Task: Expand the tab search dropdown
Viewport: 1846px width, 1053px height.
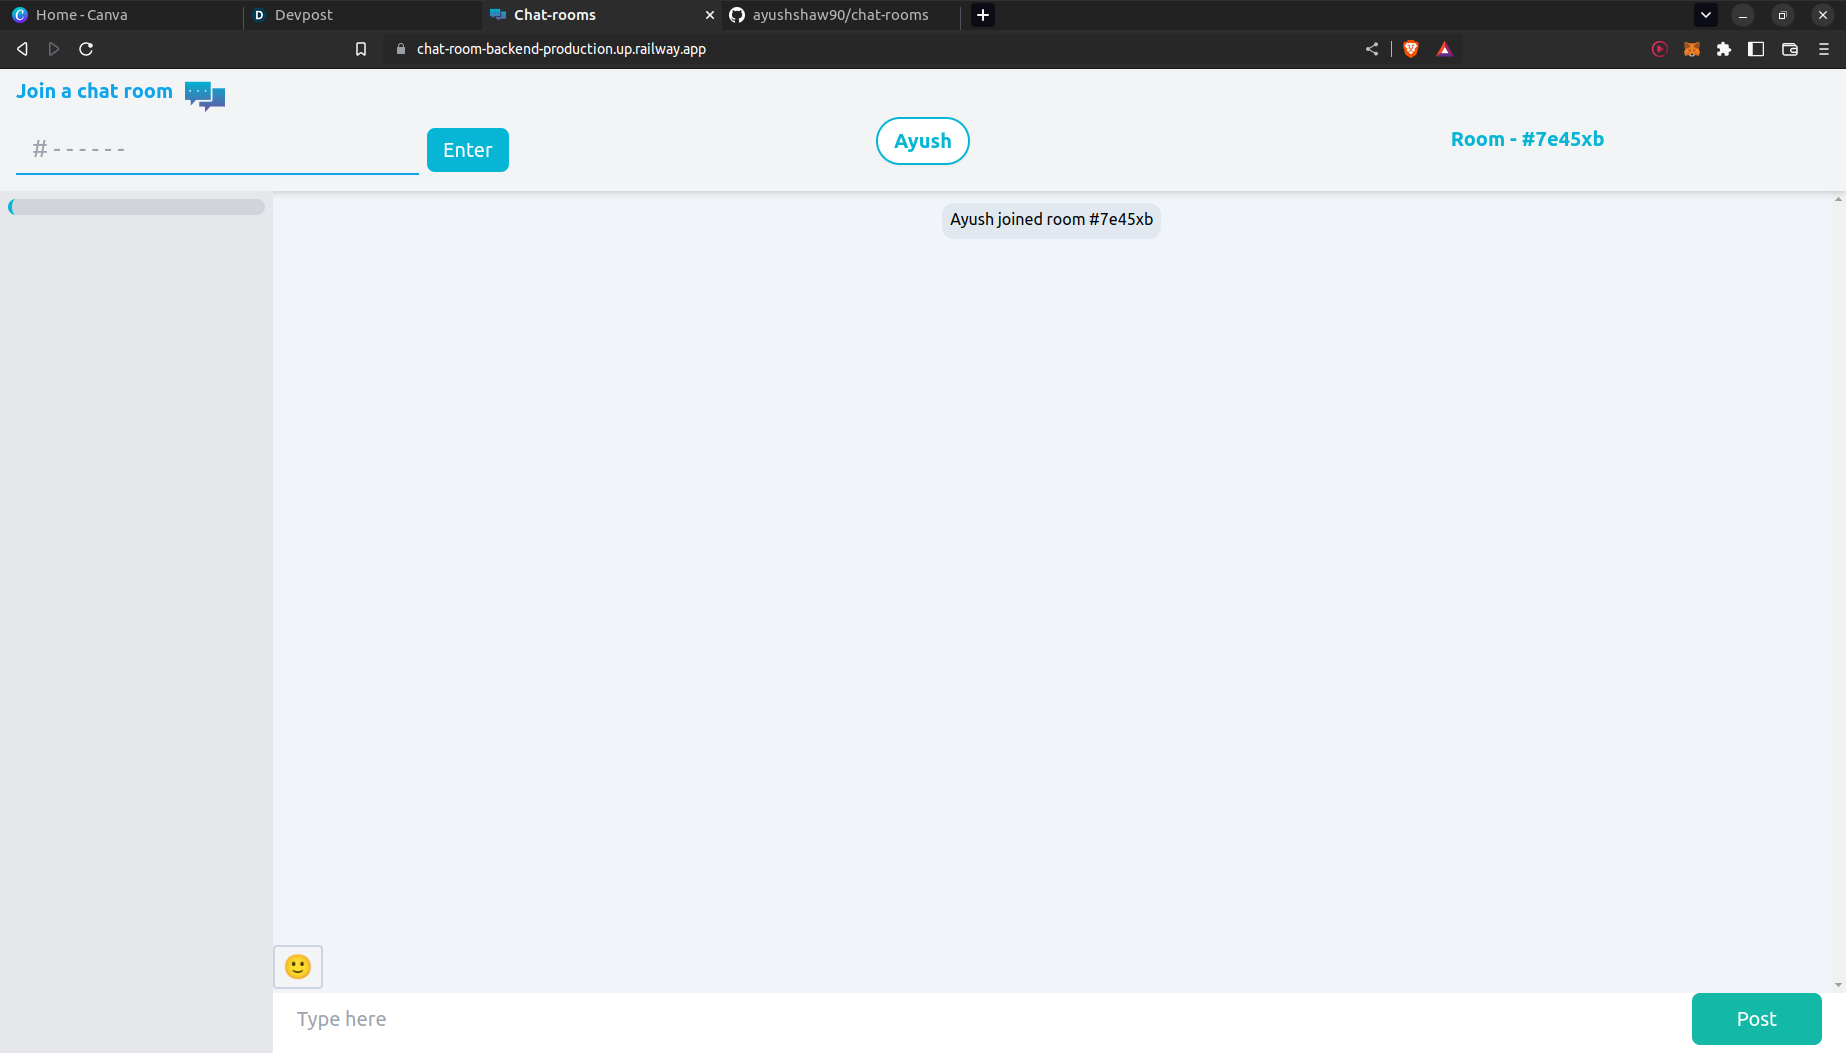Action: [x=1706, y=15]
